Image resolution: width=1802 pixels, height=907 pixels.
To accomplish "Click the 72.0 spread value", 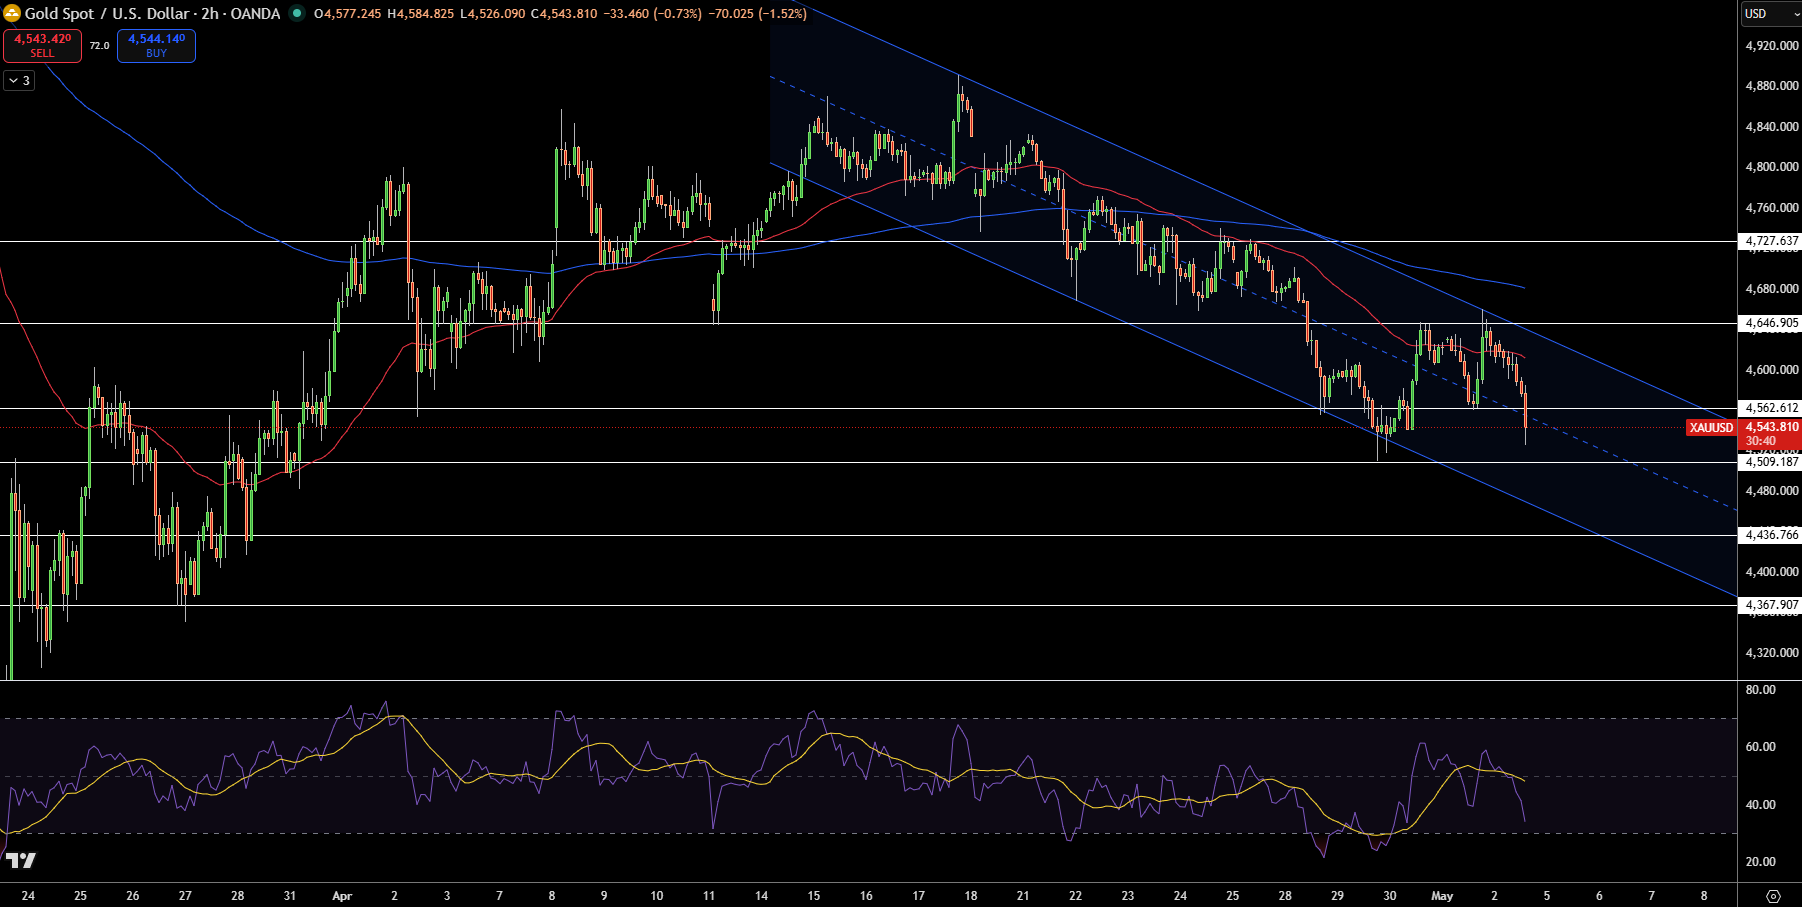I will tap(100, 46).
